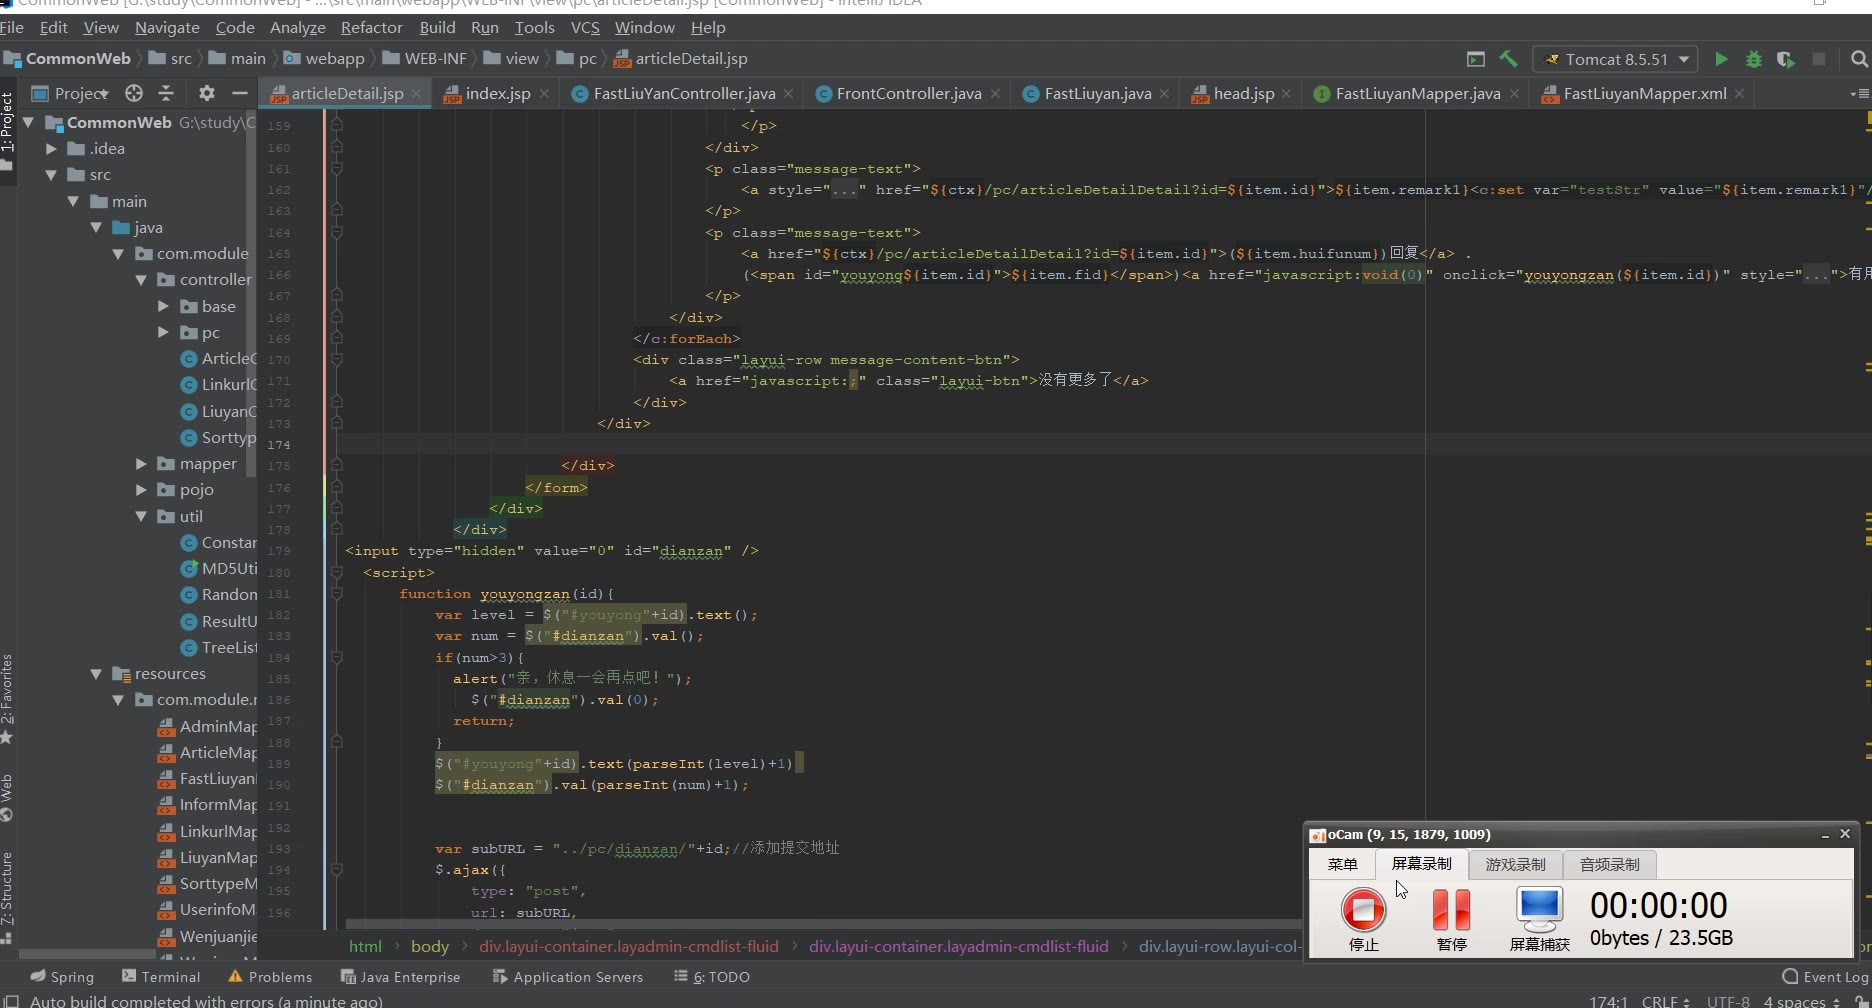Expand the mapper package node
The image size is (1872, 1008).
(x=141, y=464)
